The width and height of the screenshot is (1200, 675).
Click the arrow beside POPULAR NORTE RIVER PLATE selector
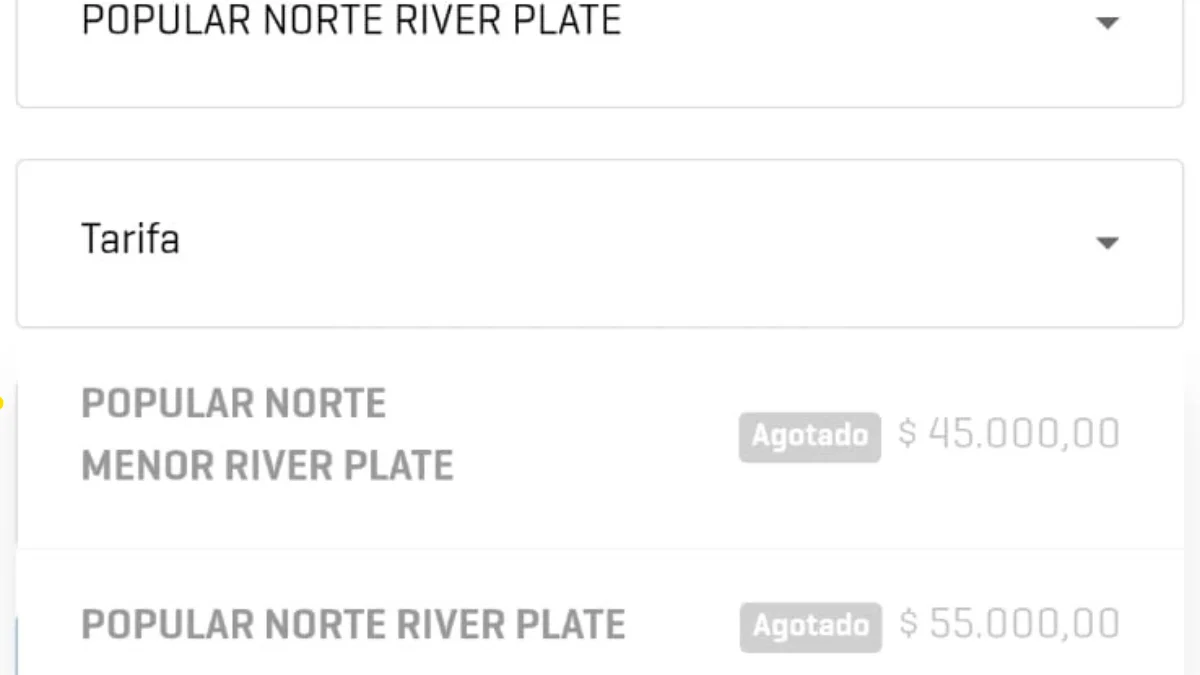(1107, 22)
